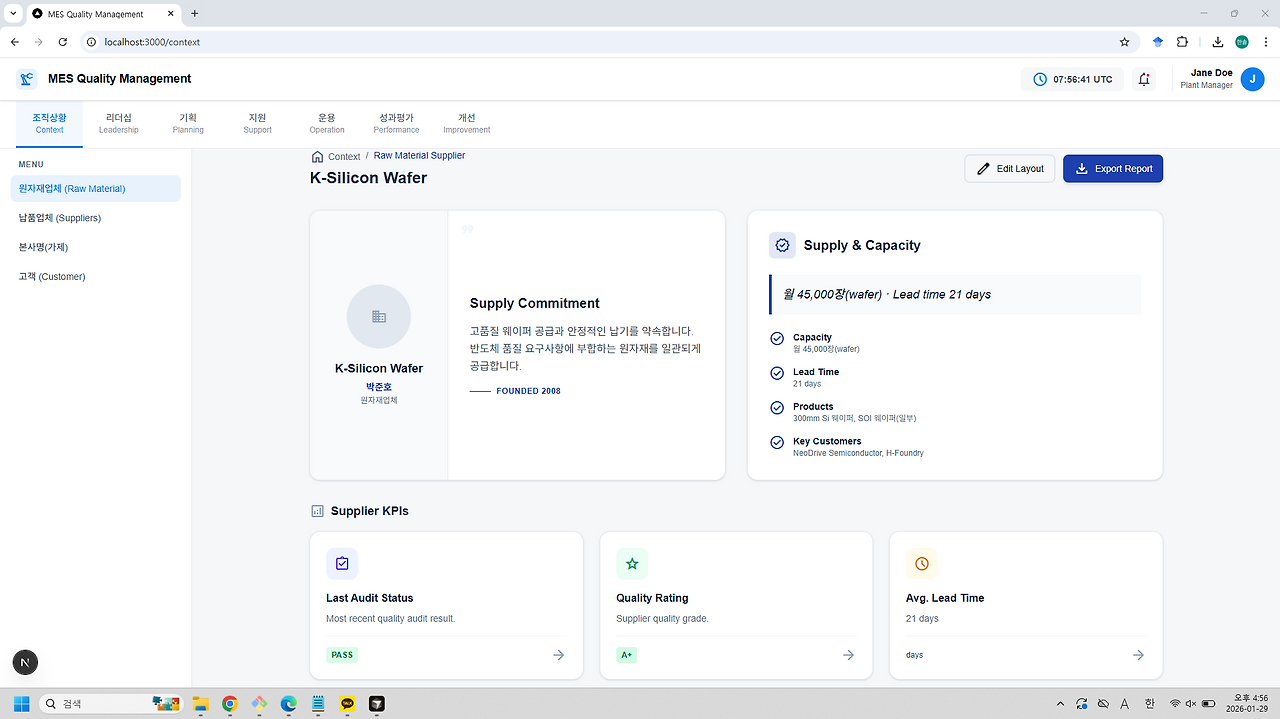The width and height of the screenshot is (1280, 719).
Task: Open the Chrome tab search dropdown
Action: click(13, 13)
